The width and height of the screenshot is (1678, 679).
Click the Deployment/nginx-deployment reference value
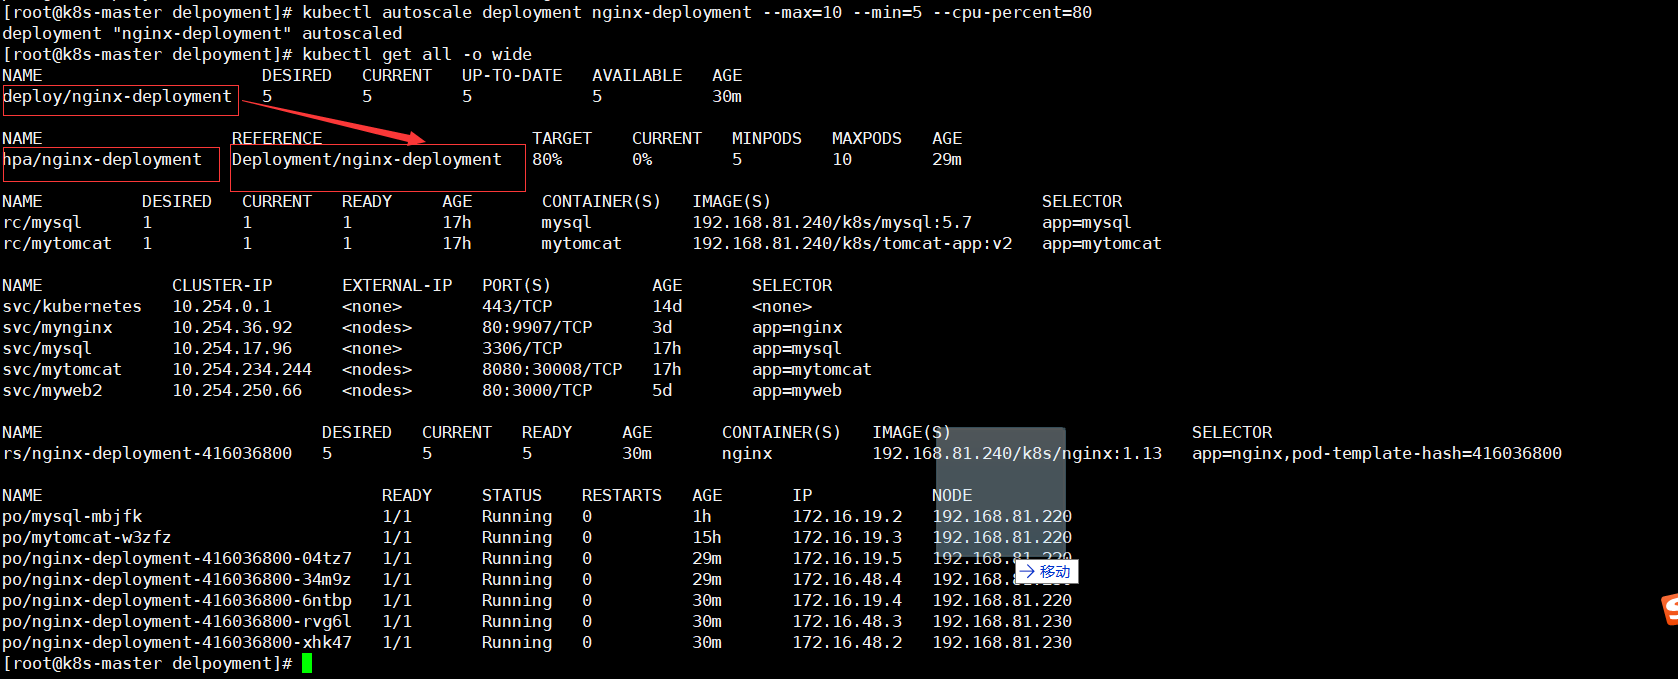click(367, 159)
